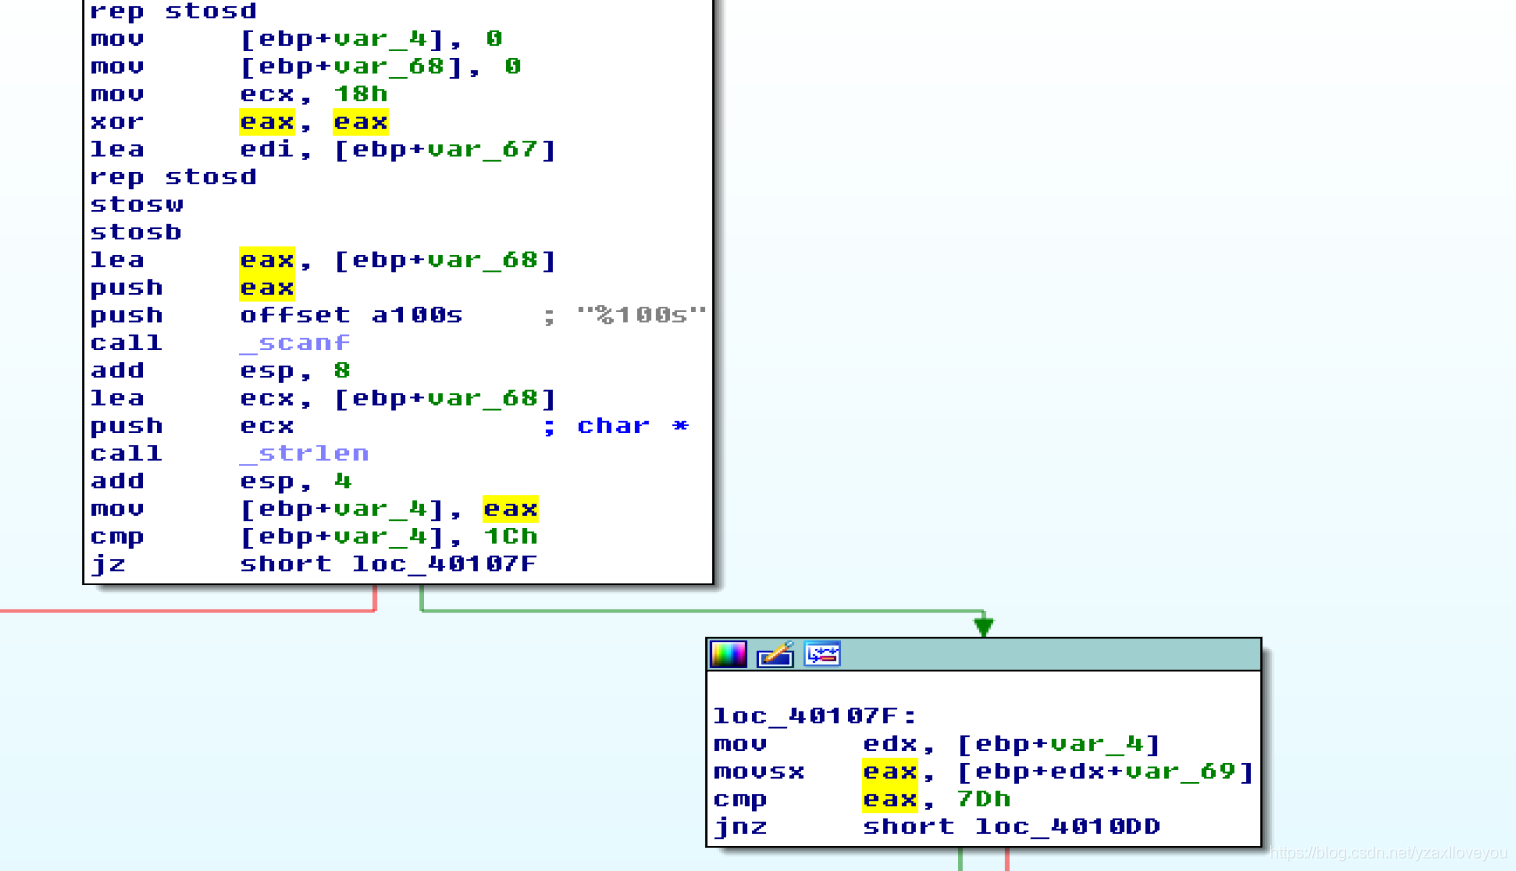The height and width of the screenshot is (871, 1516).
Task: Click offset a100s operand
Action: point(351,315)
